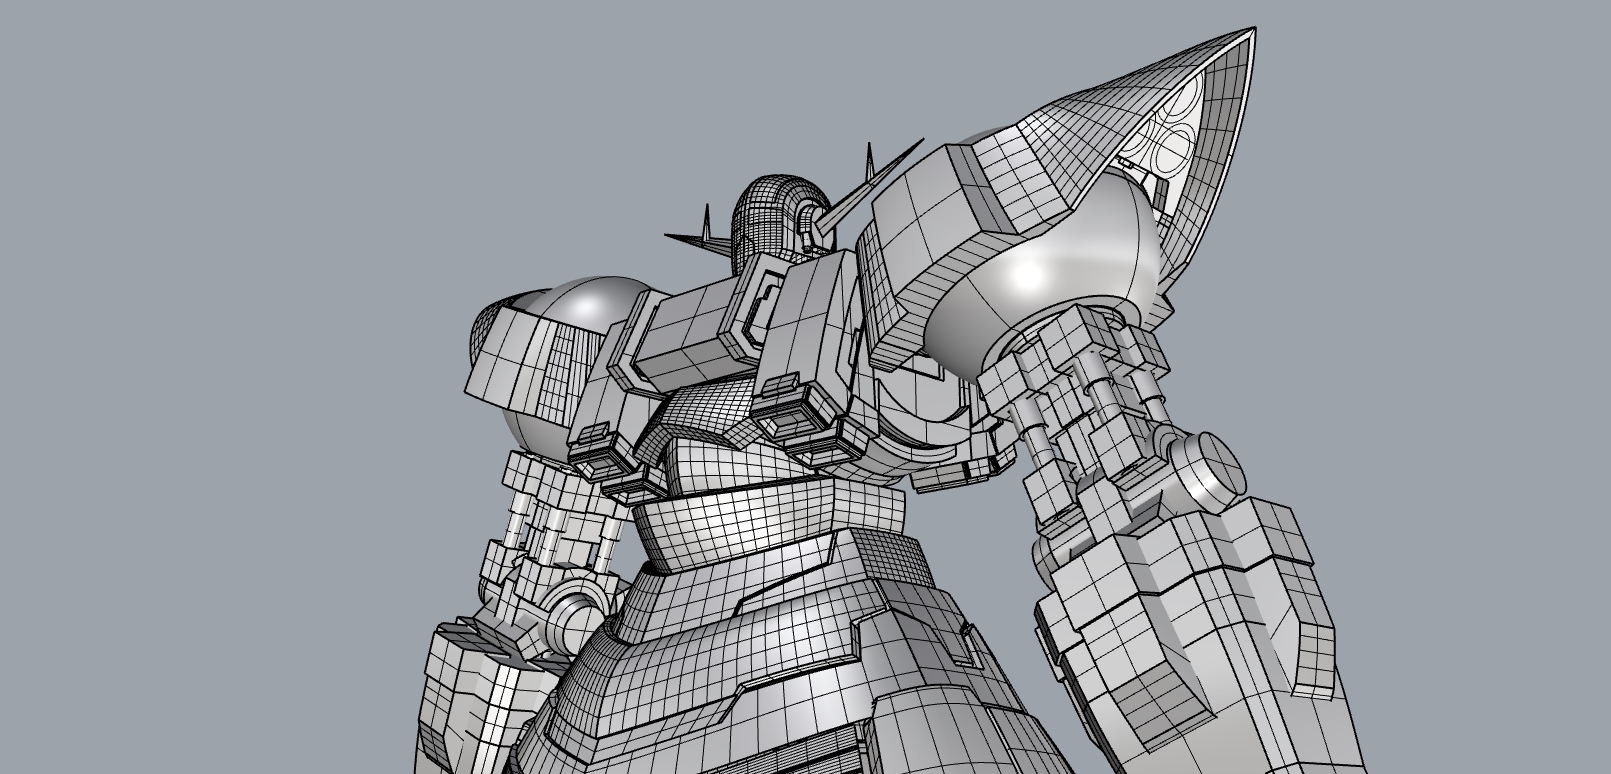Click the circular thrusters inside the cone shield

pos(1172,130)
